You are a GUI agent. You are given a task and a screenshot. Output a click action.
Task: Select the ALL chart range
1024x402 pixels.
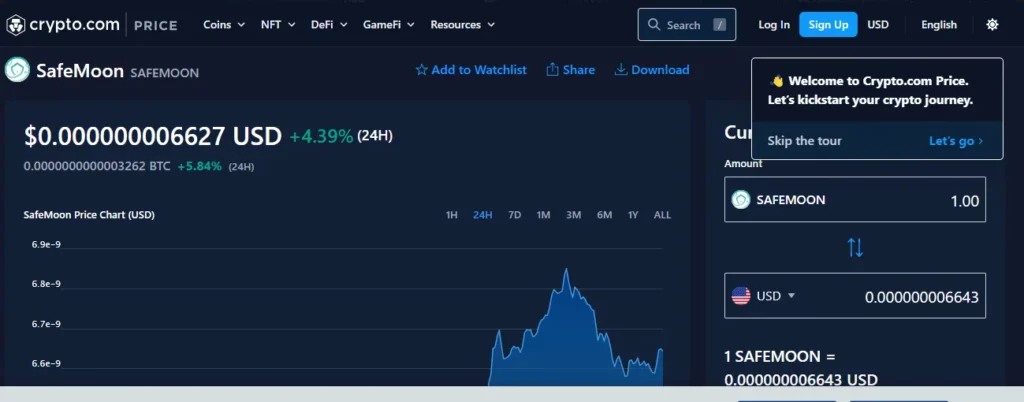(662, 215)
